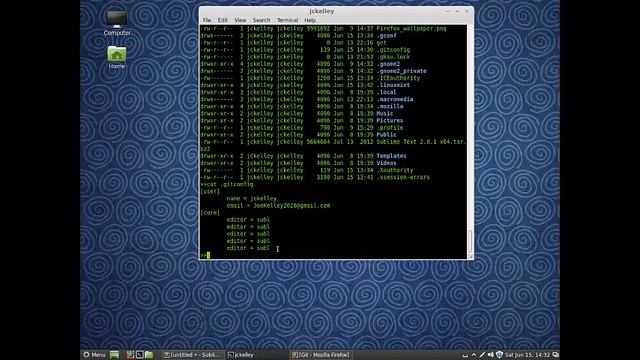Click the 'cat .gitconfig' command line
This screenshot has height=360, width=640.
(x=227, y=184)
